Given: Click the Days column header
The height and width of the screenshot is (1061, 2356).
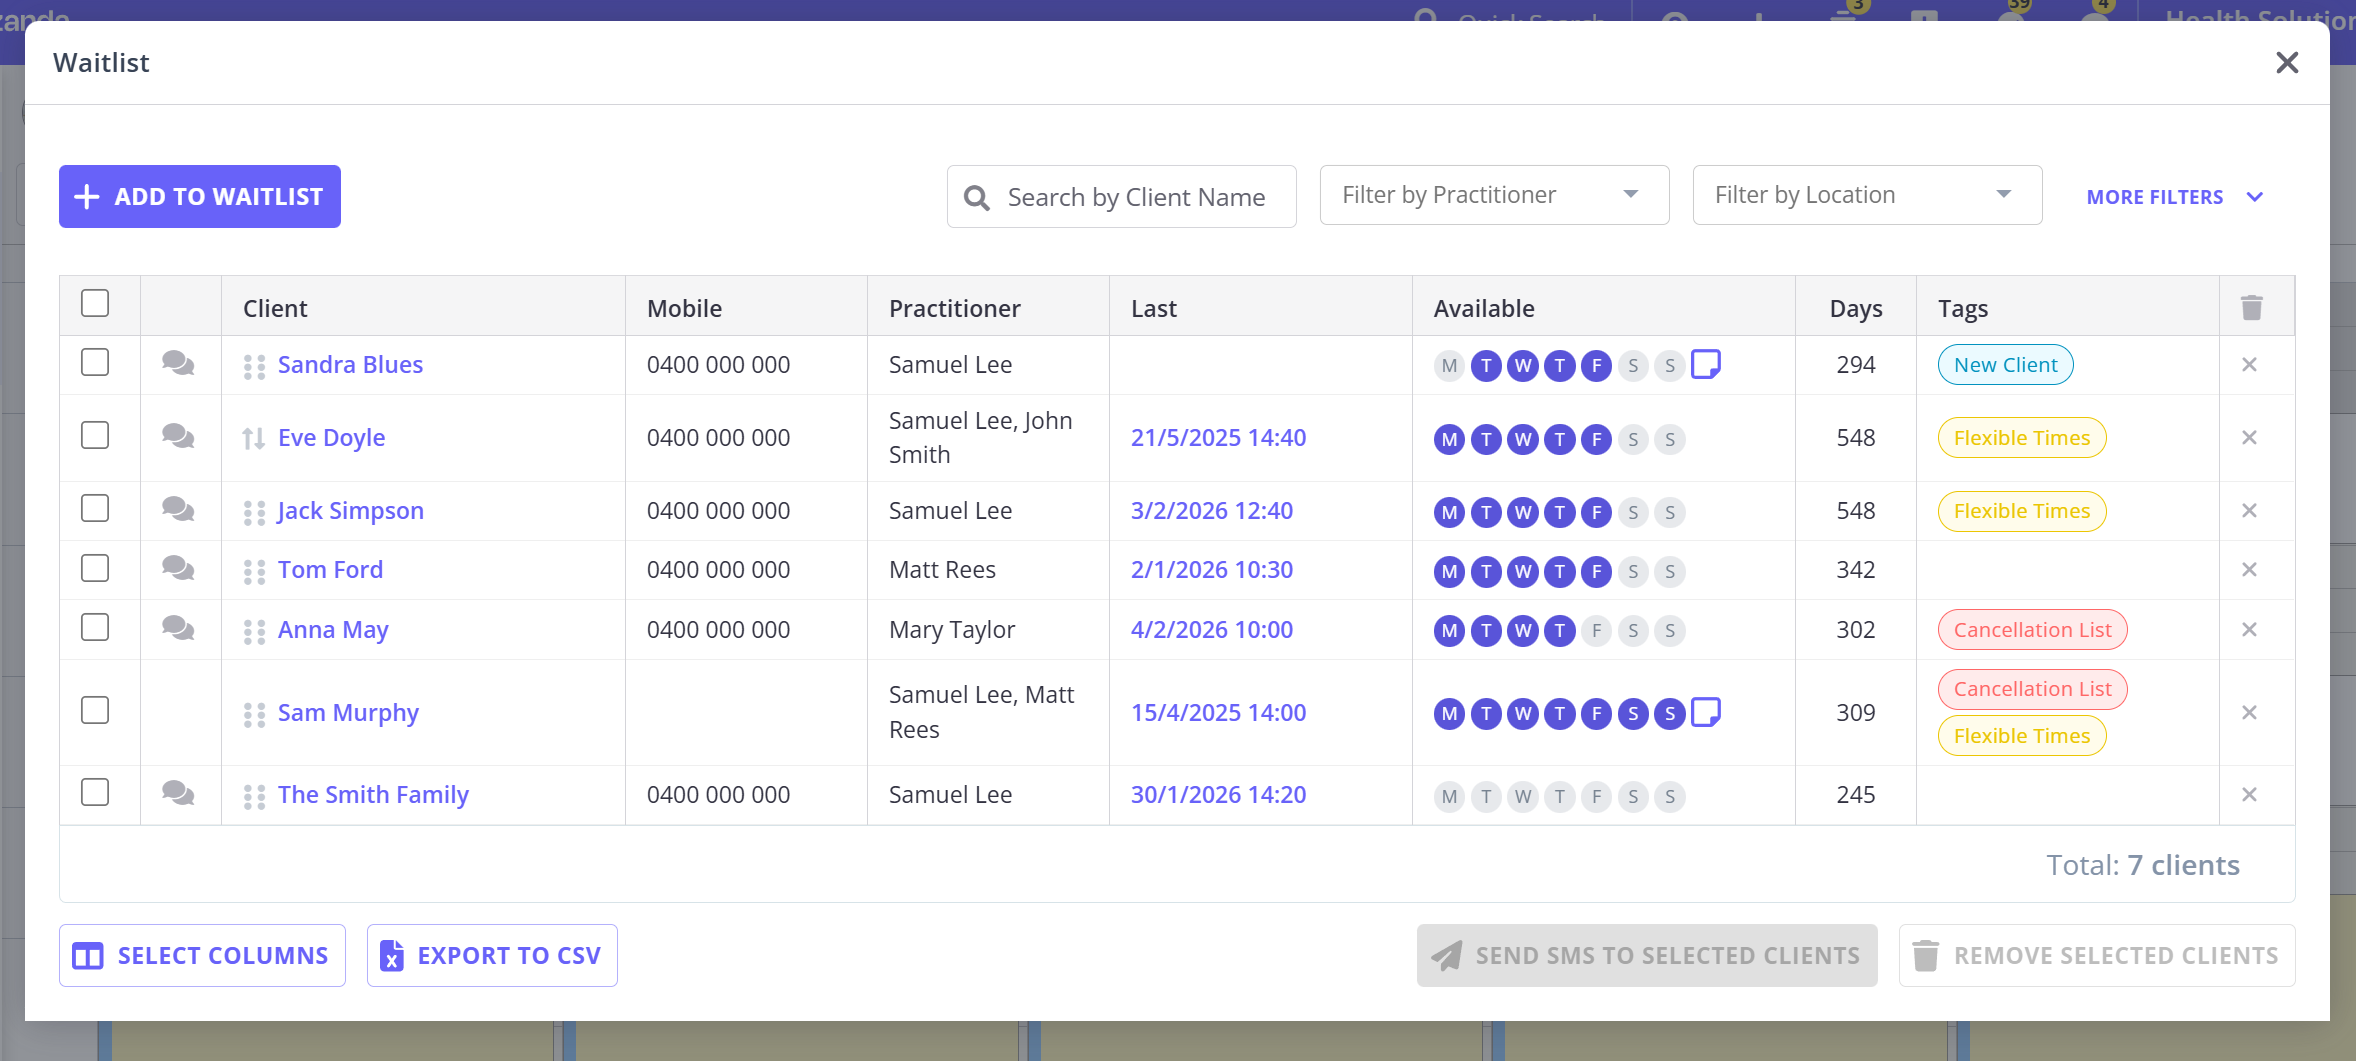Looking at the screenshot, I should pos(1855,308).
